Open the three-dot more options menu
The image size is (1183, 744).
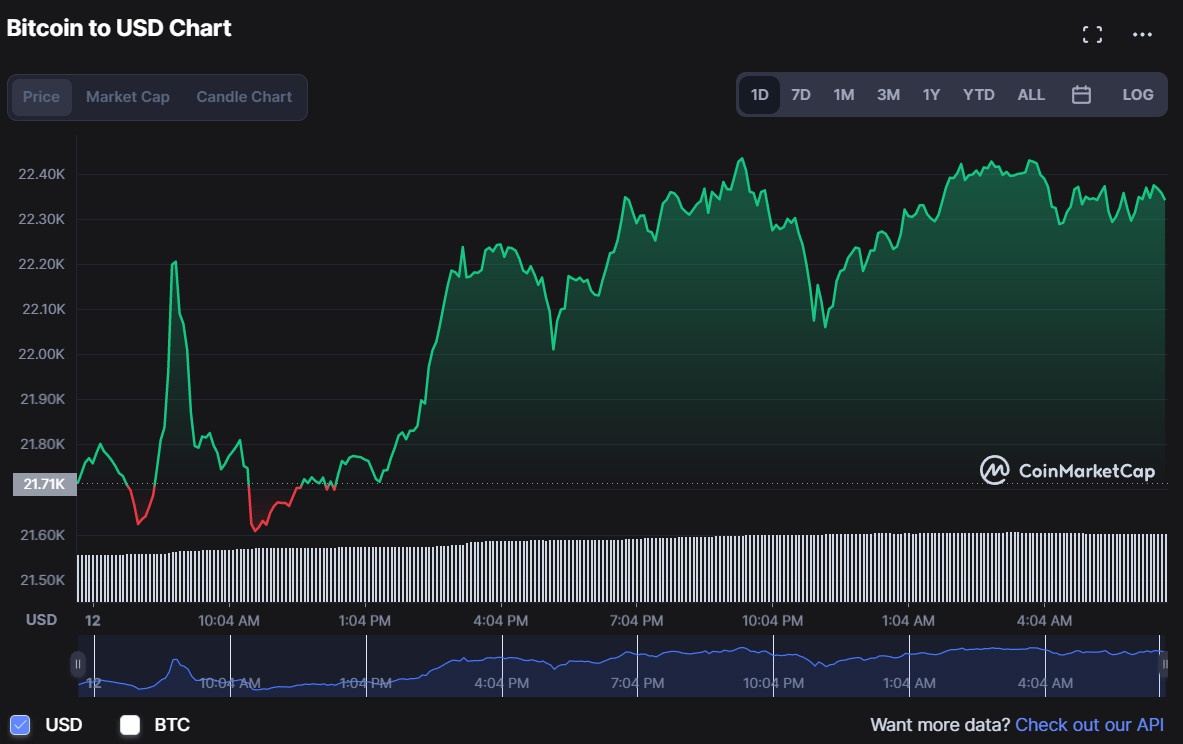[x=1142, y=35]
